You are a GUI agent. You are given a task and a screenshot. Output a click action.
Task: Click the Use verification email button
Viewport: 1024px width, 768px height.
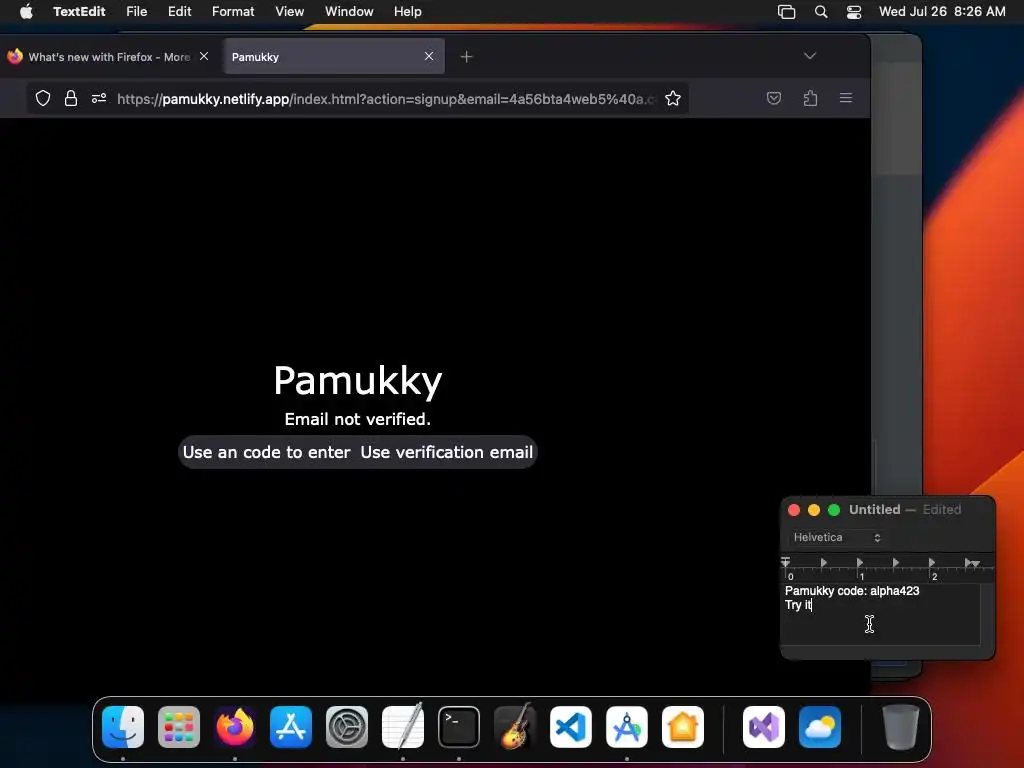coord(447,452)
